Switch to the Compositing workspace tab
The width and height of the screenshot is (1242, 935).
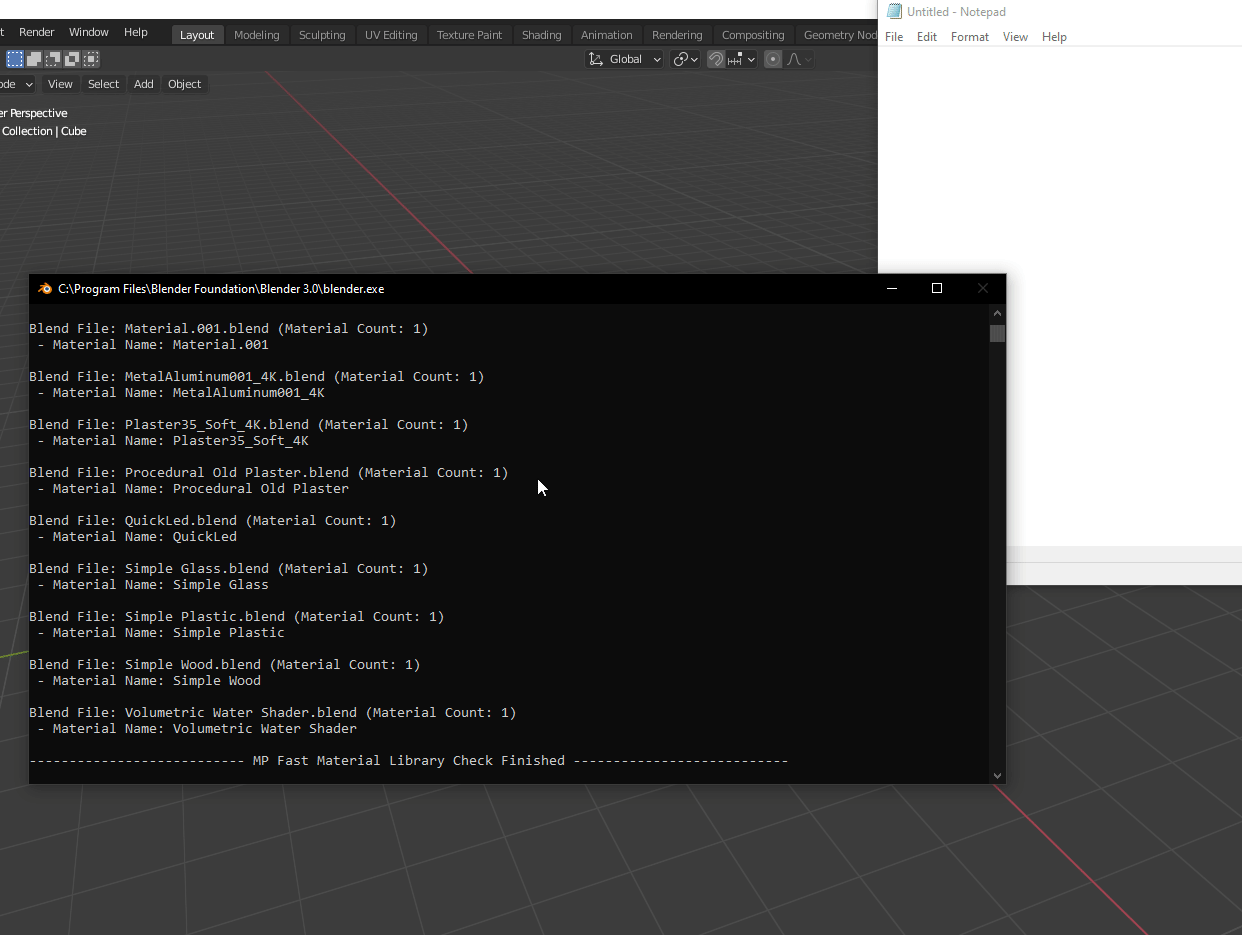click(x=753, y=35)
